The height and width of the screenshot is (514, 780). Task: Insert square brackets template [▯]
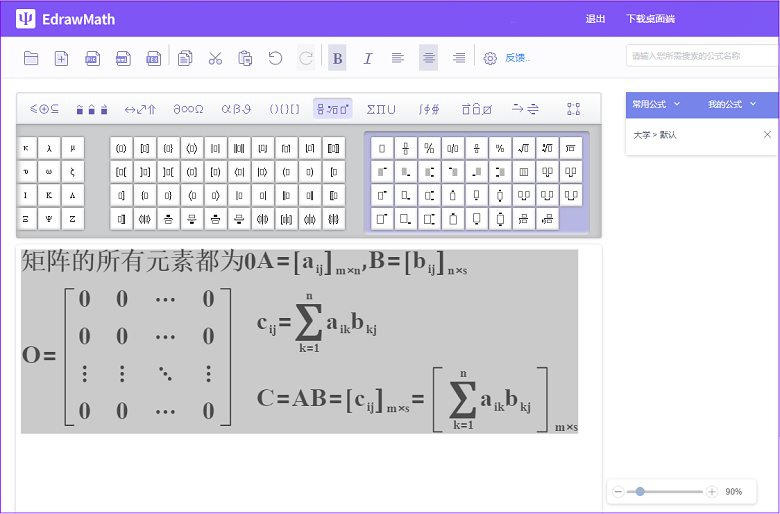[145, 148]
